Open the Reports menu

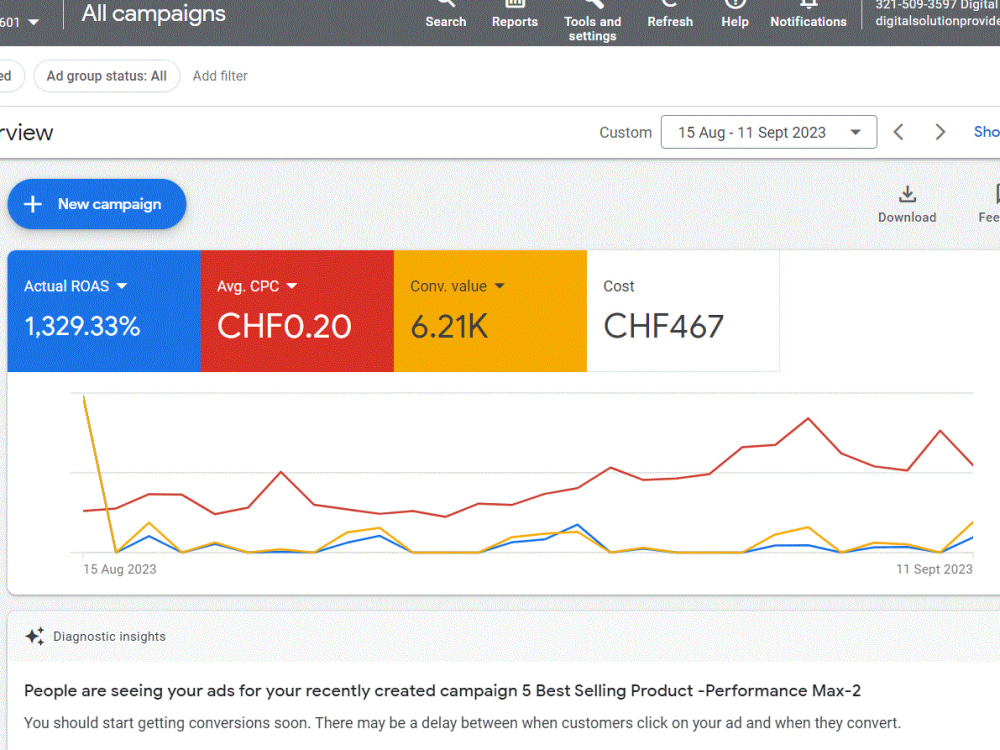(x=514, y=15)
